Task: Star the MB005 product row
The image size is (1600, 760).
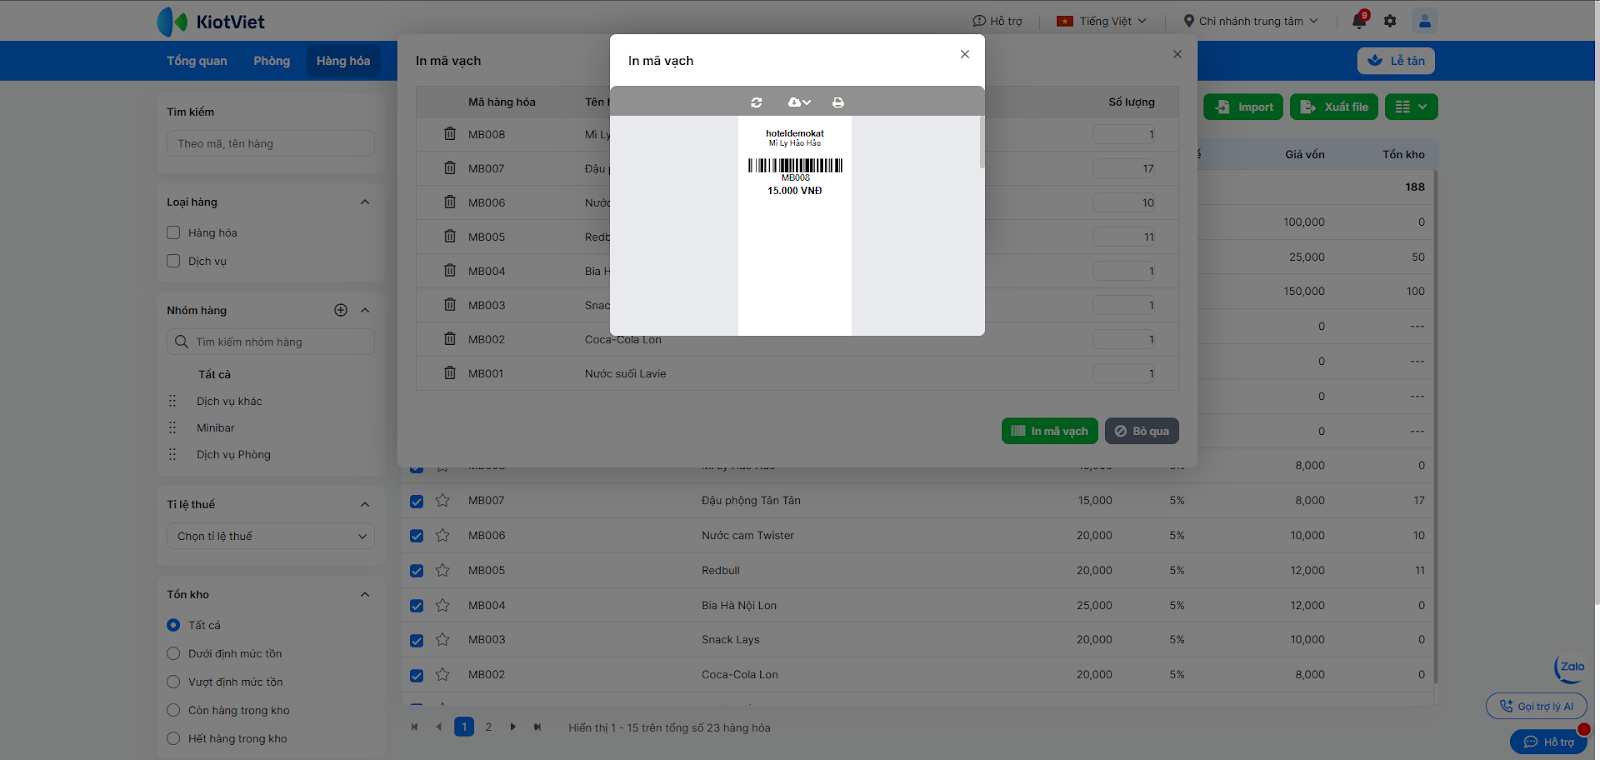Action: point(443,570)
